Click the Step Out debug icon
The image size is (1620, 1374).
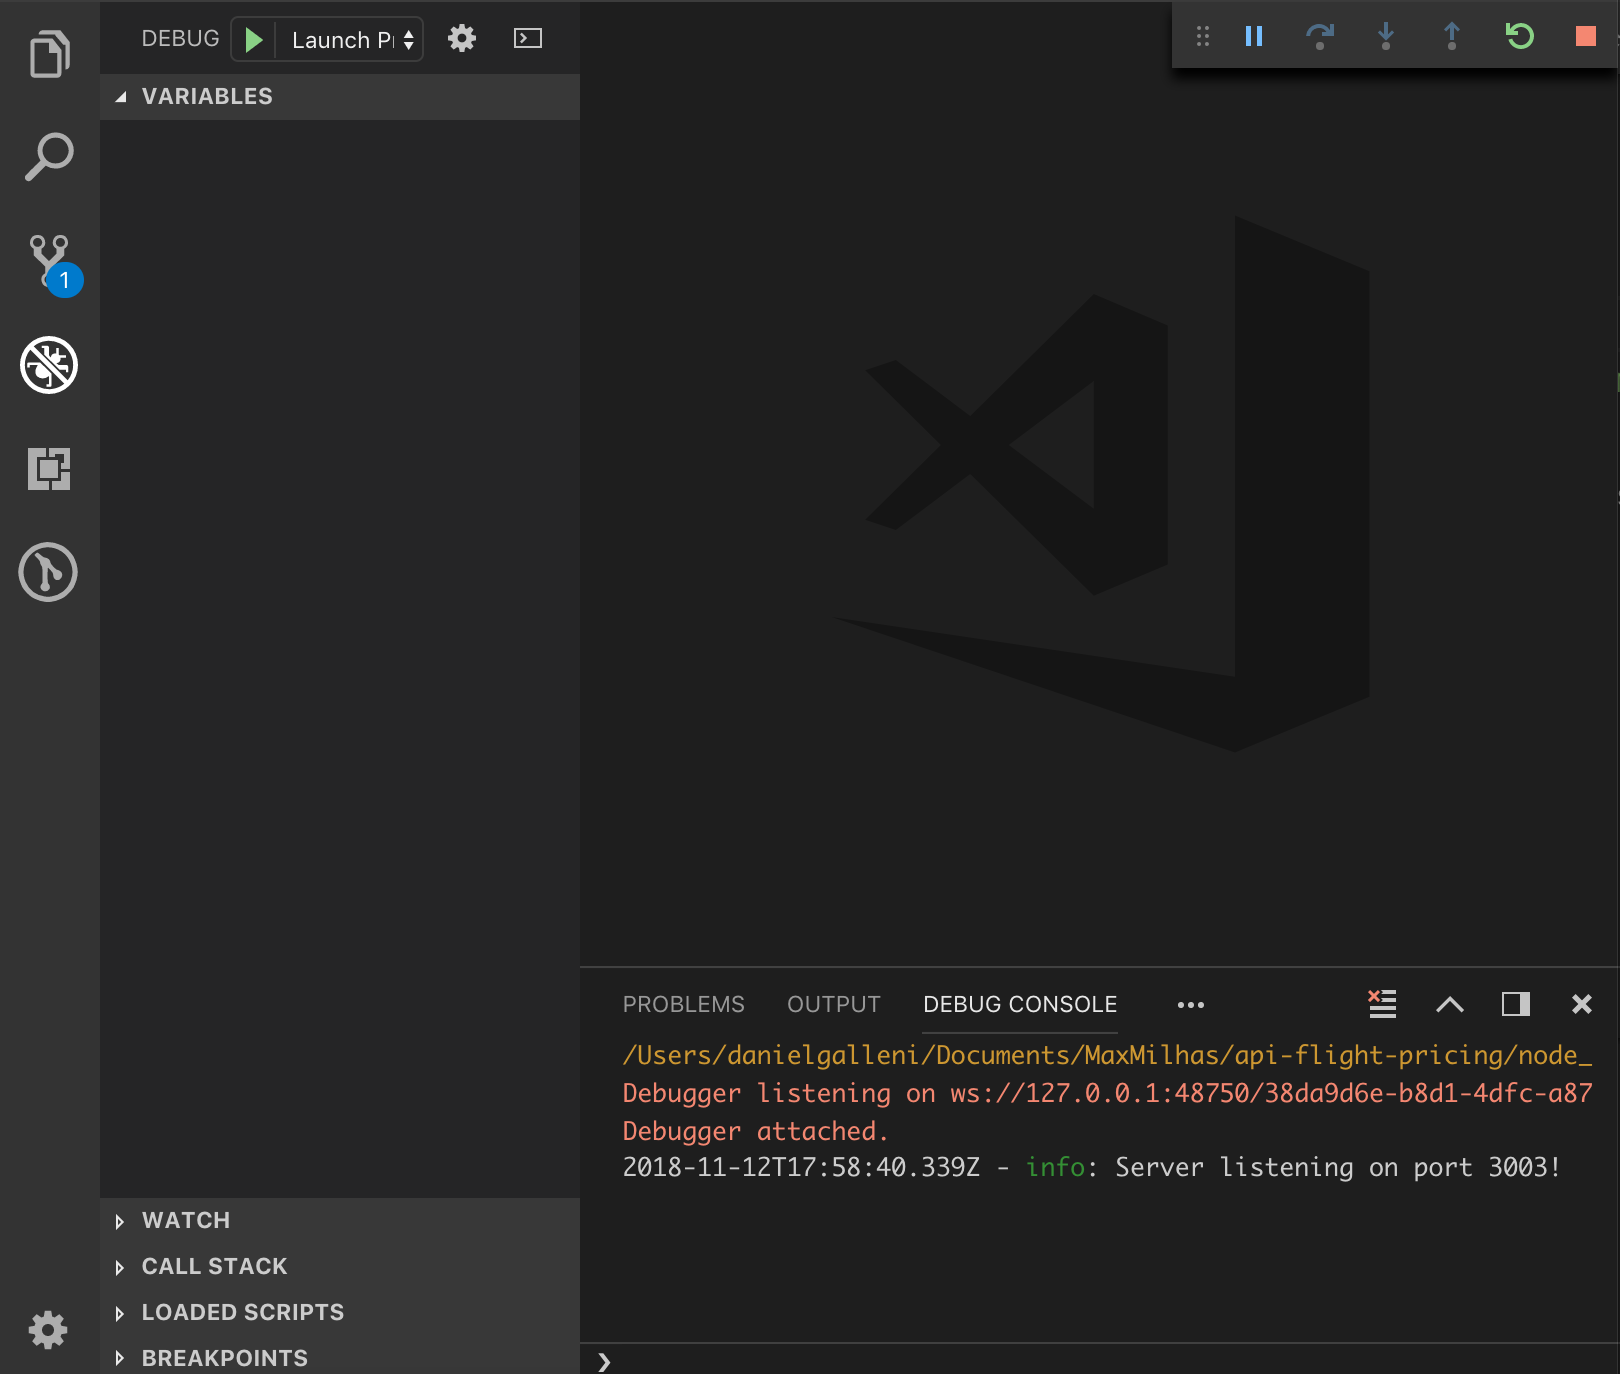click(1451, 36)
